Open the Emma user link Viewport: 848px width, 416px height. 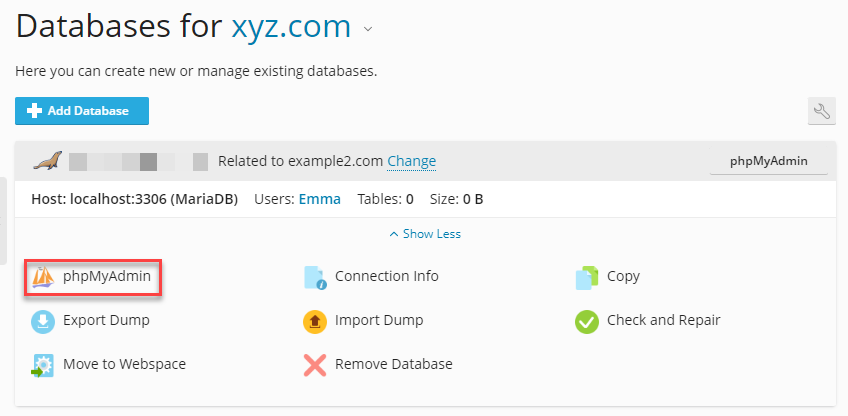point(319,199)
